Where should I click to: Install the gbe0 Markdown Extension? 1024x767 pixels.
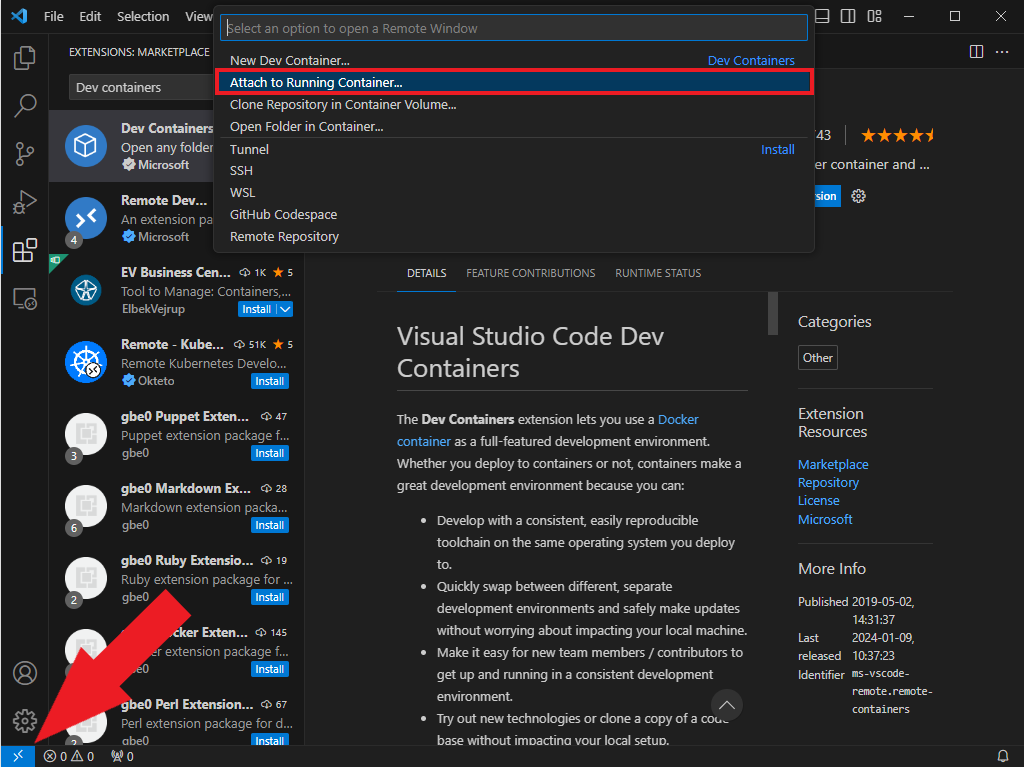click(270, 525)
